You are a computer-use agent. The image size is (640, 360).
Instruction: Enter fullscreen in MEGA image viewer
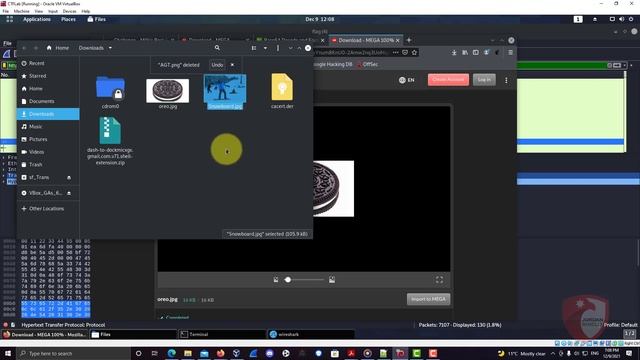coord(439,280)
